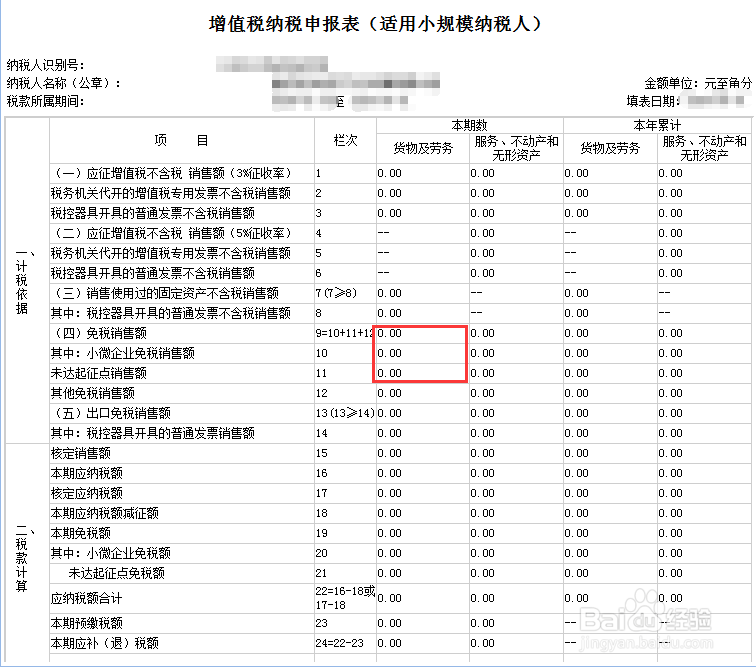Click the 栏次 column header
The height and width of the screenshot is (670, 756).
click(345, 140)
